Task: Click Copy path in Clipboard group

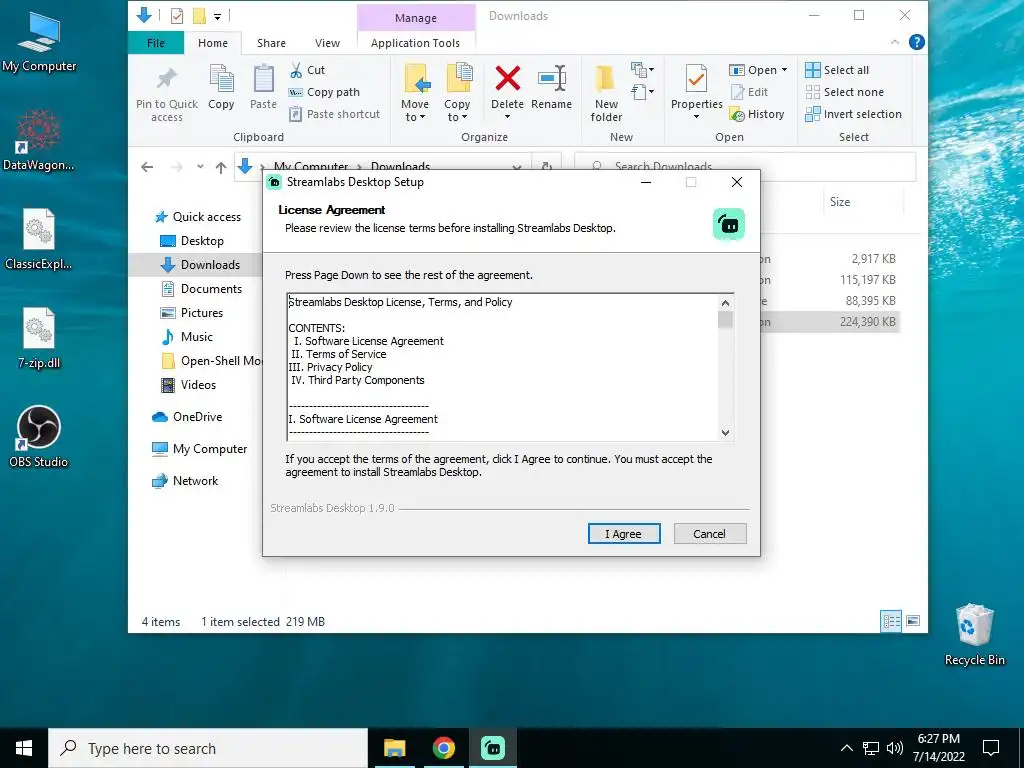Action: point(325,92)
